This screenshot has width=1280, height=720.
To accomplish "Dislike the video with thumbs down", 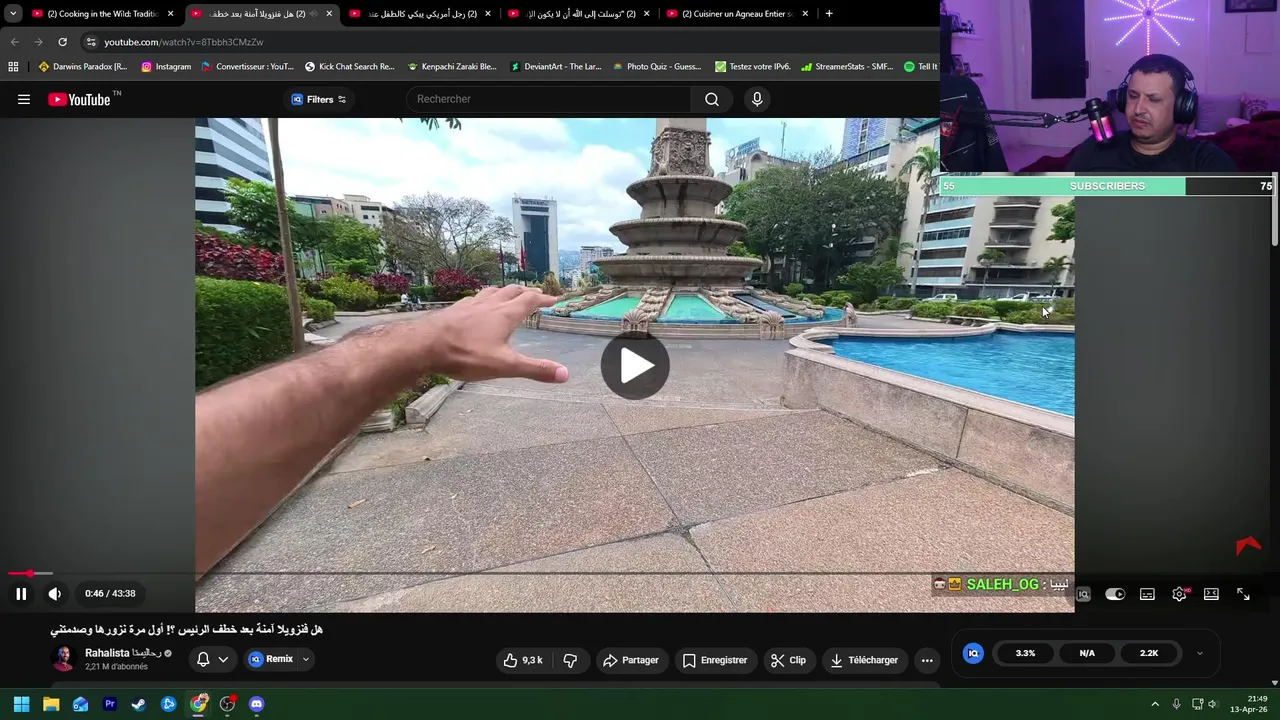I will 570,660.
